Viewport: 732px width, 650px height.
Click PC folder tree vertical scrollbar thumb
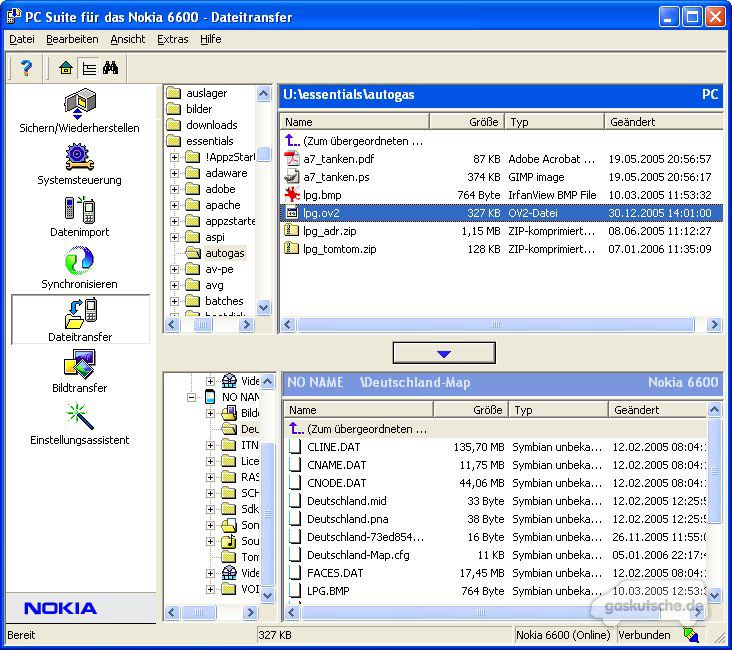pyautogui.click(x=264, y=154)
